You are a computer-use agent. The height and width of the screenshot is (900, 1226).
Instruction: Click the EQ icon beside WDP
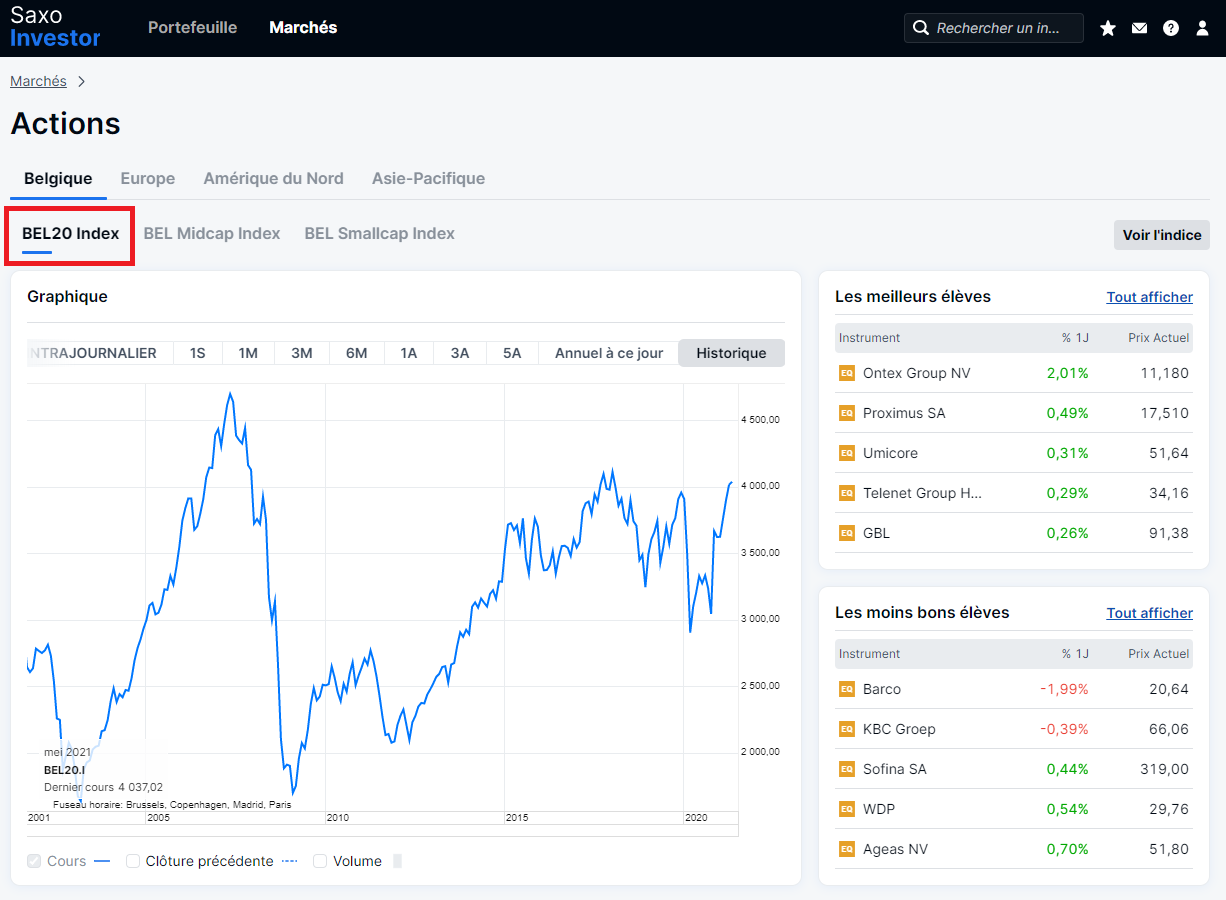tap(847, 809)
